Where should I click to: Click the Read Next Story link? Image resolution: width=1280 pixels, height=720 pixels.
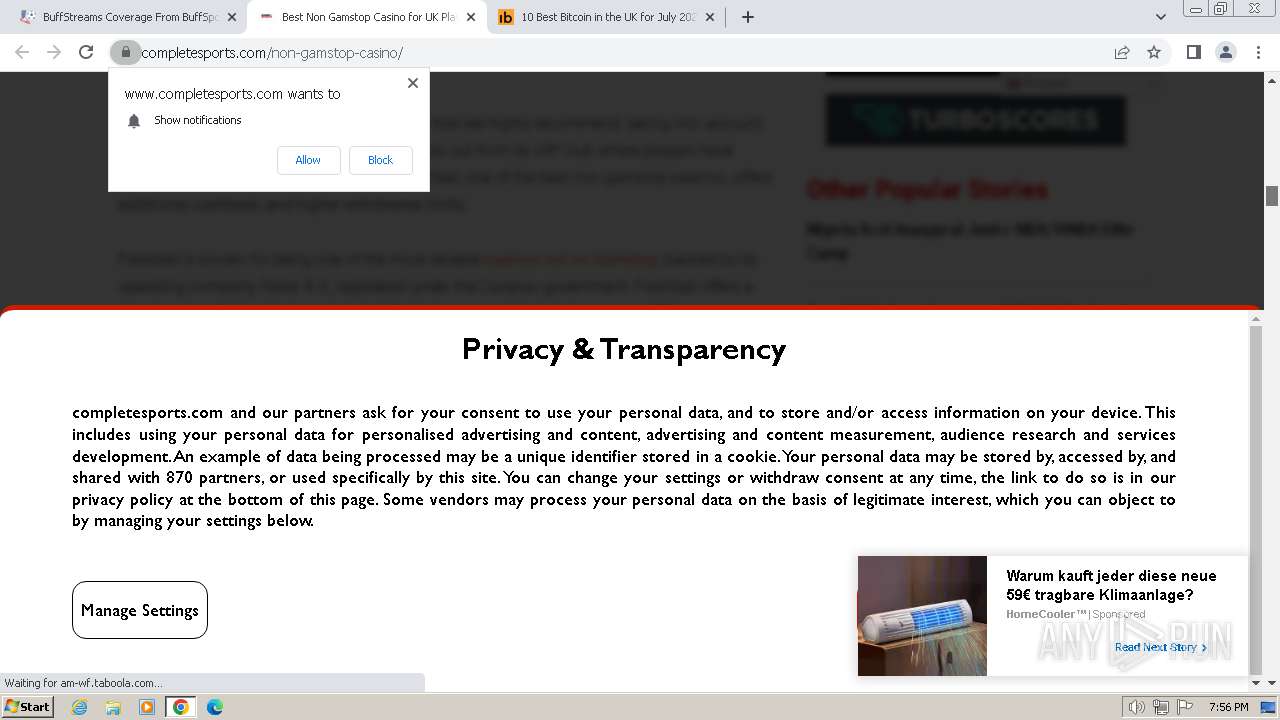click(x=1161, y=647)
